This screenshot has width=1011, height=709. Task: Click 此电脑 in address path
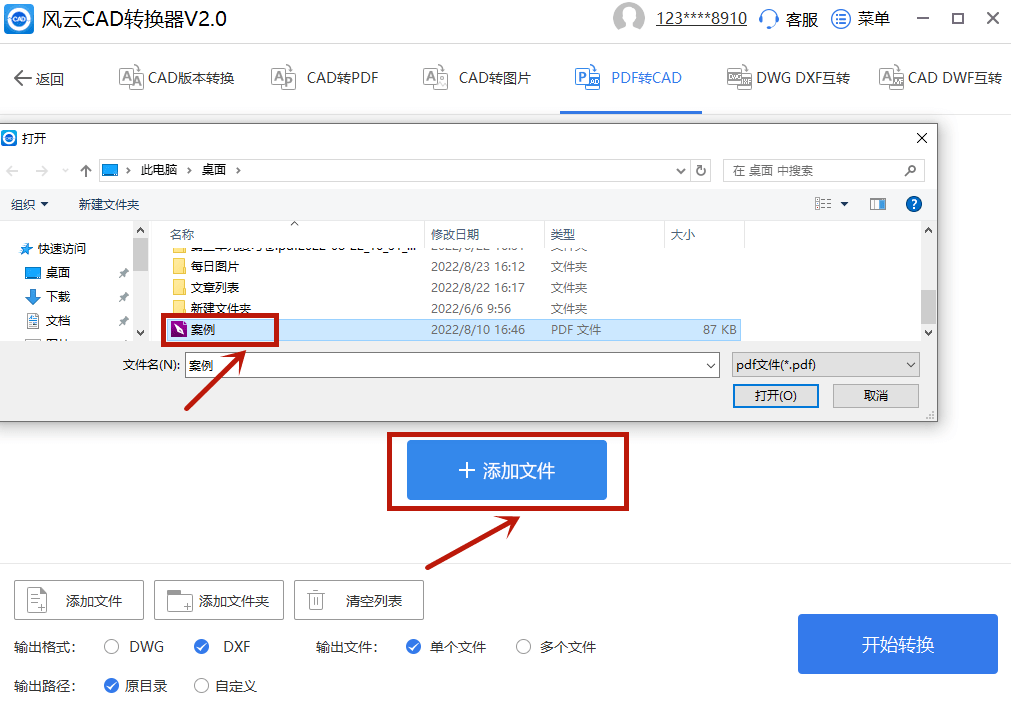click(159, 170)
